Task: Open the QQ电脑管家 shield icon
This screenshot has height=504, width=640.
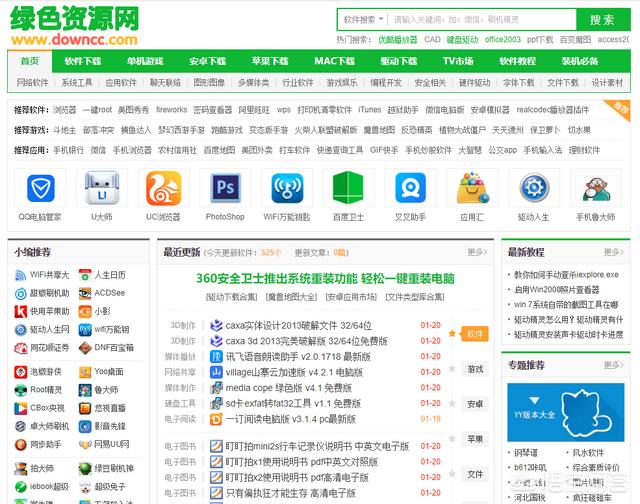Action: [x=40, y=189]
